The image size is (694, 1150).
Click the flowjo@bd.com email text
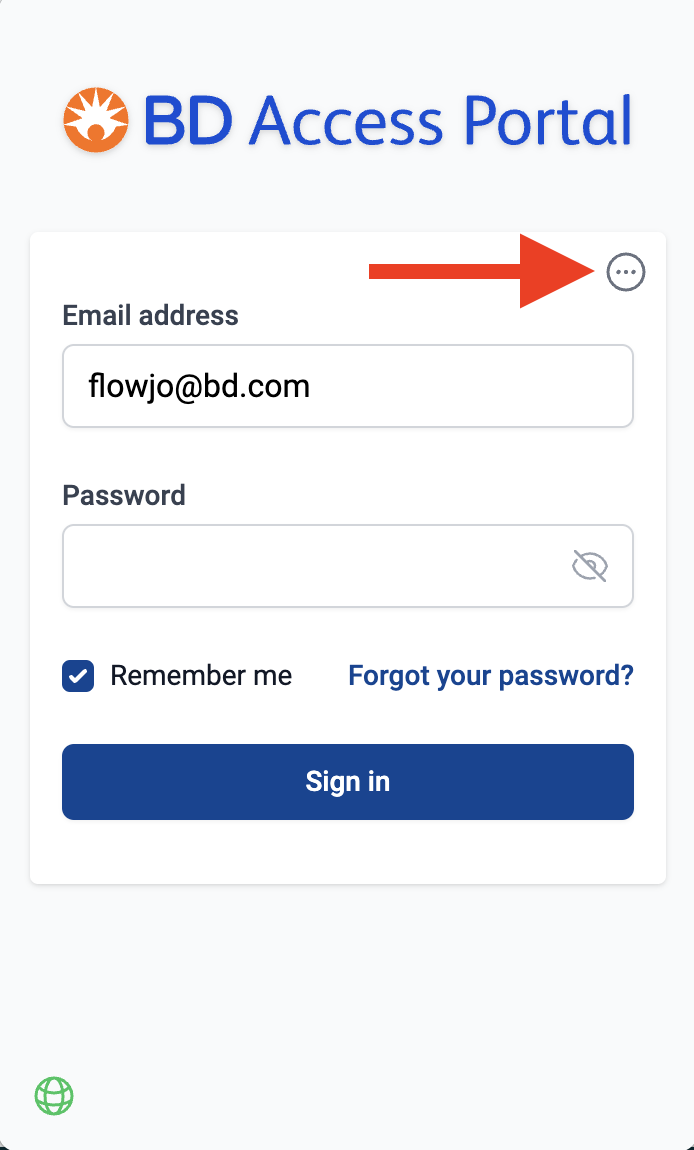[x=199, y=386]
